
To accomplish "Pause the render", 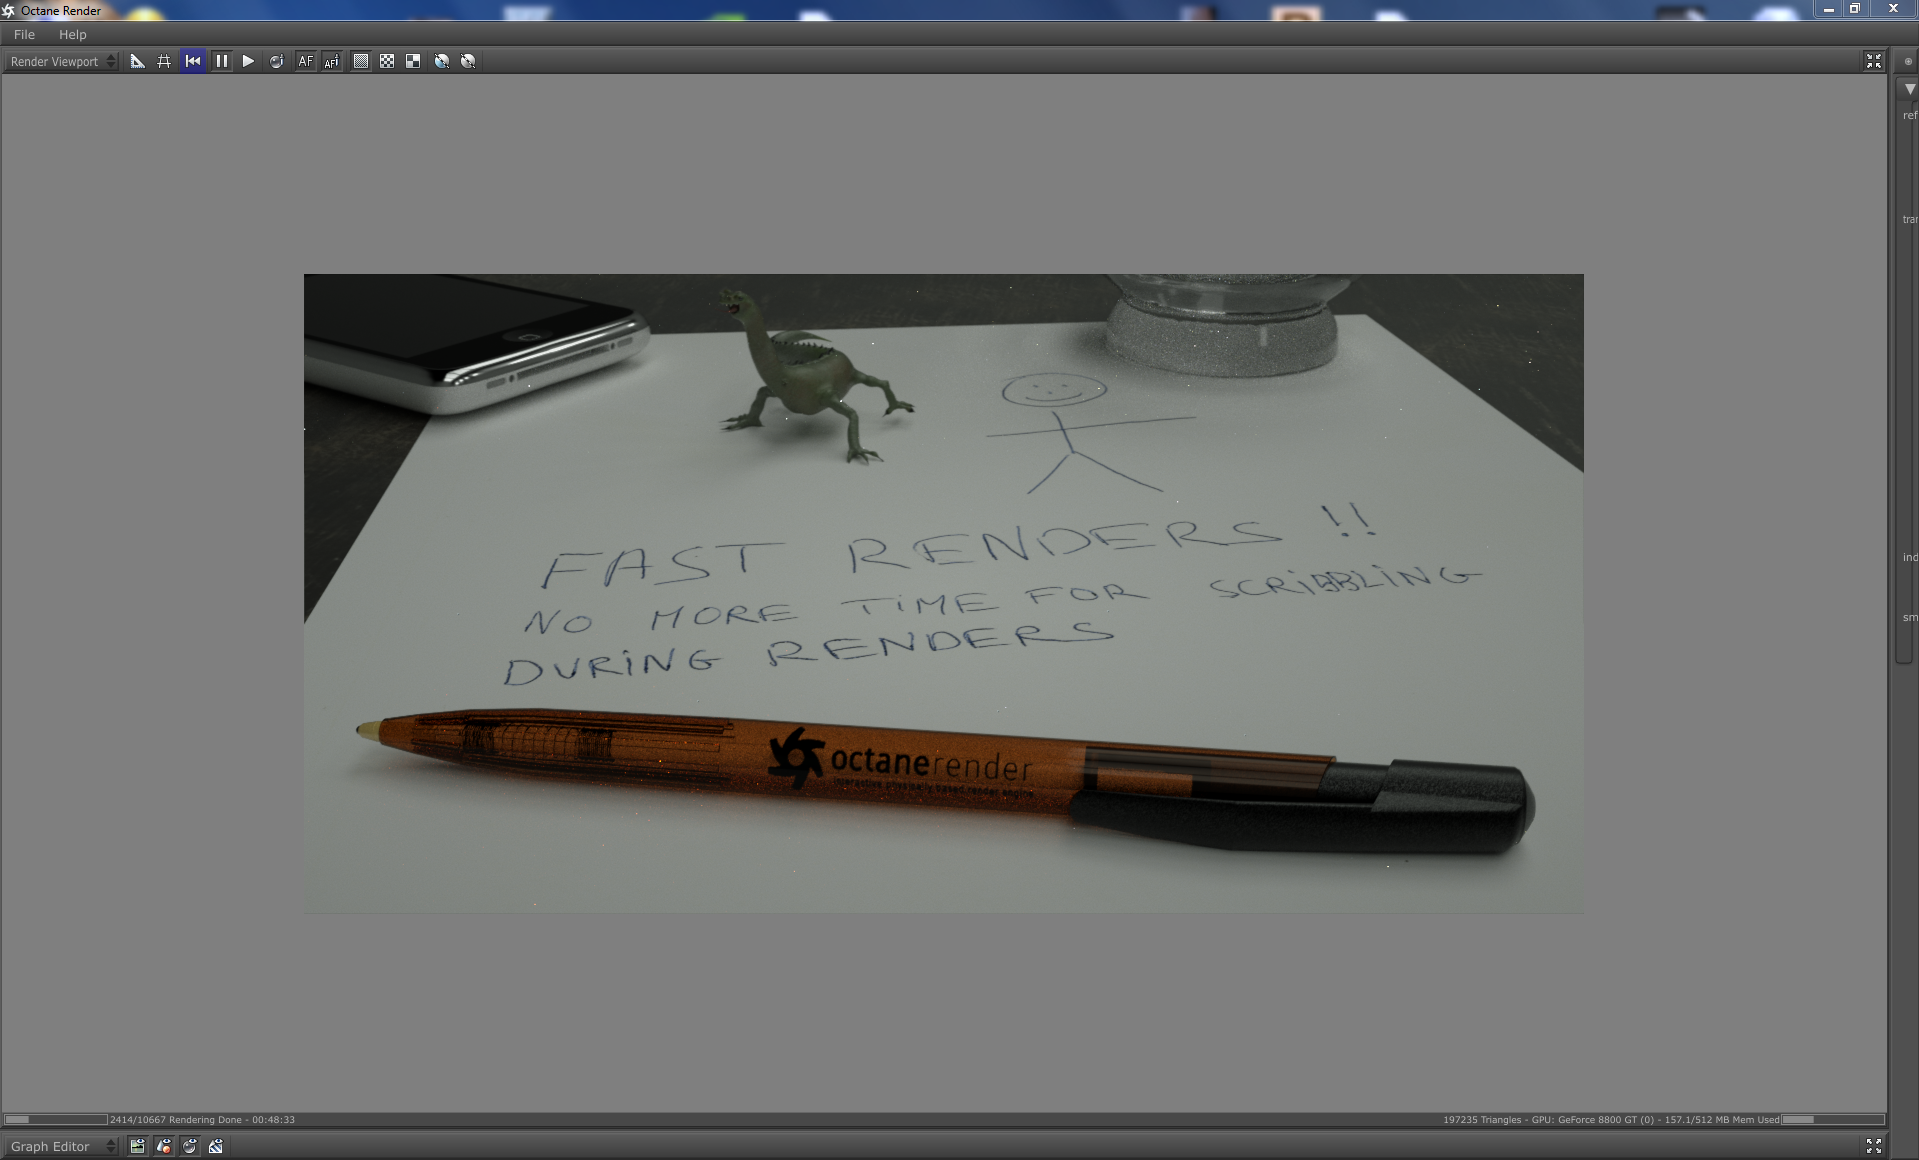I will 222,61.
